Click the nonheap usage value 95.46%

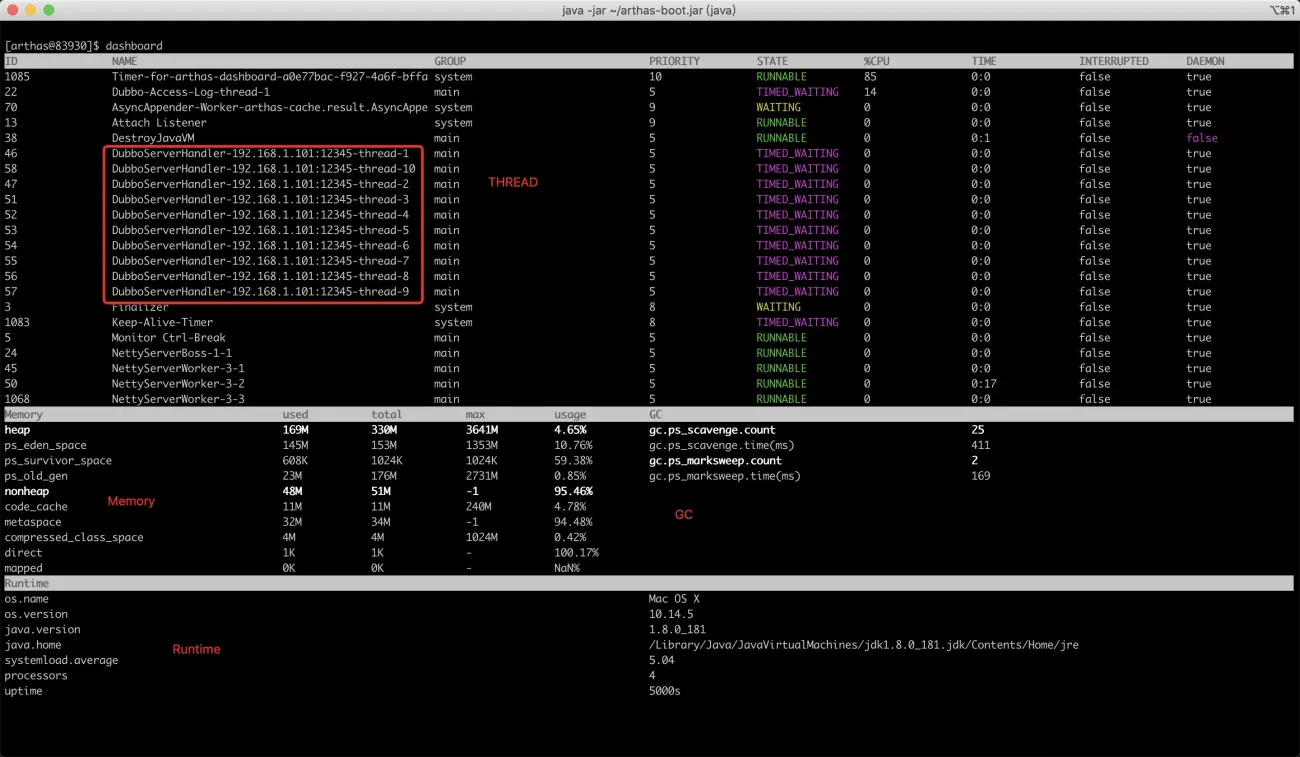click(x=573, y=492)
